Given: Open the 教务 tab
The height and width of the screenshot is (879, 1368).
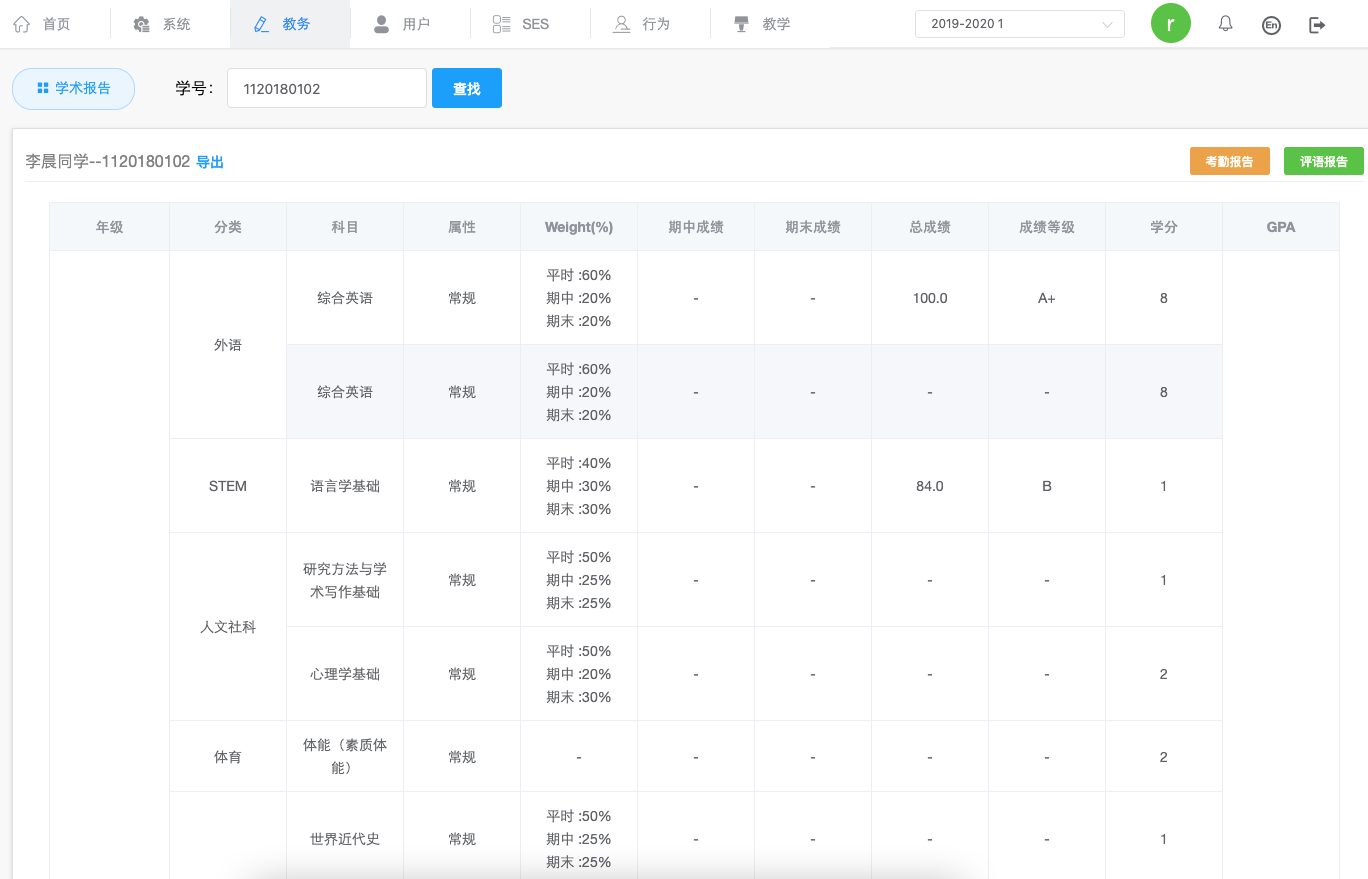Looking at the screenshot, I should pyautogui.click(x=290, y=24).
